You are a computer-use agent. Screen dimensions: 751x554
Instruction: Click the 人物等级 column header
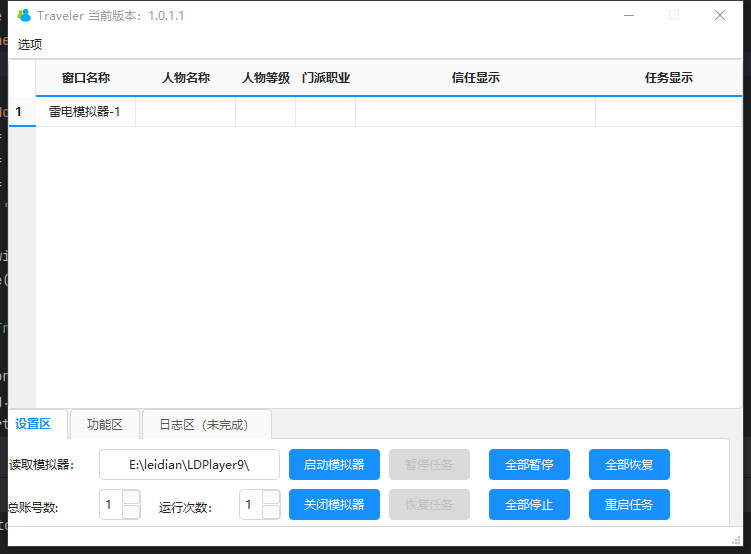tap(266, 78)
